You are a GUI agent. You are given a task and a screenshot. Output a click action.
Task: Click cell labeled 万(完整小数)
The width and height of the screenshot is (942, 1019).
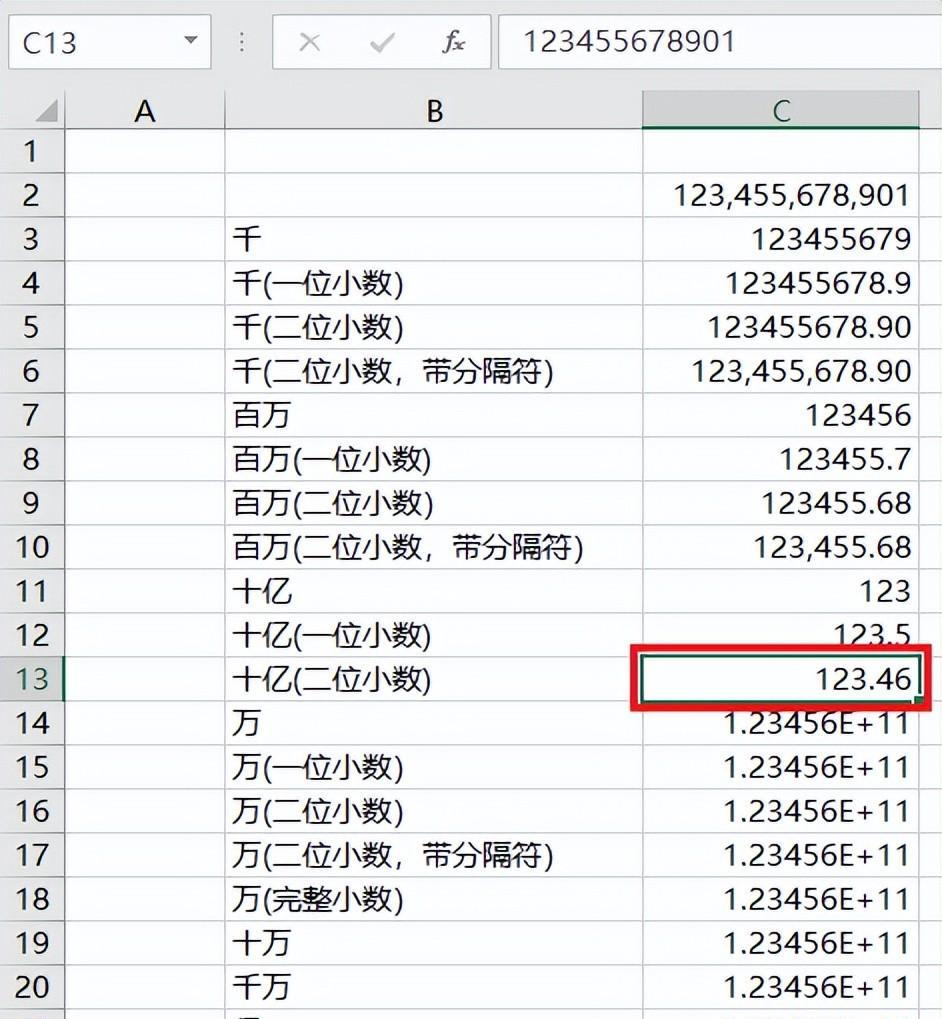(434, 899)
